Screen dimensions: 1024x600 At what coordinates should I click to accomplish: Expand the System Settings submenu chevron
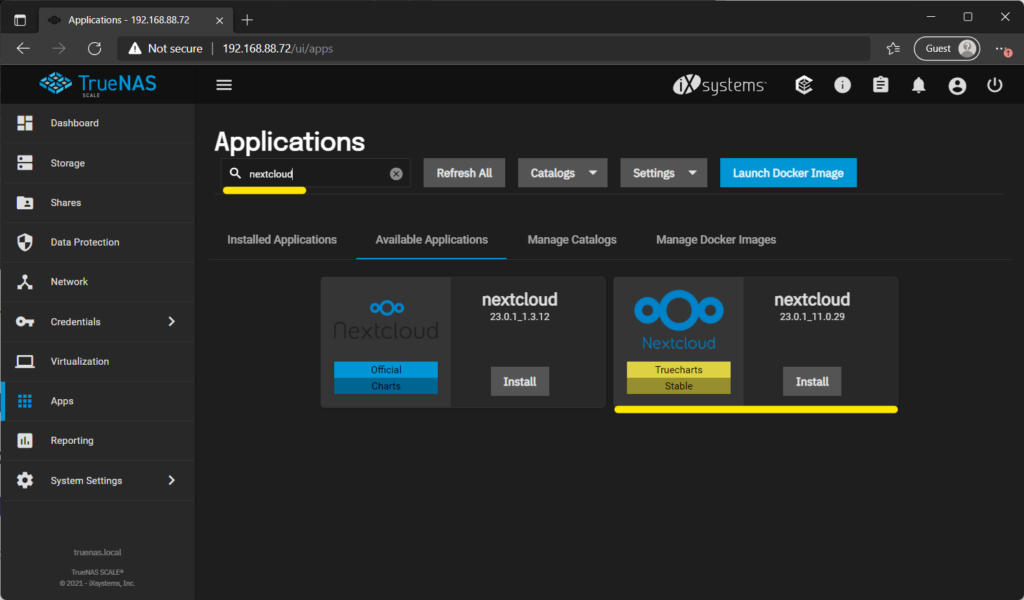click(172, 481)
